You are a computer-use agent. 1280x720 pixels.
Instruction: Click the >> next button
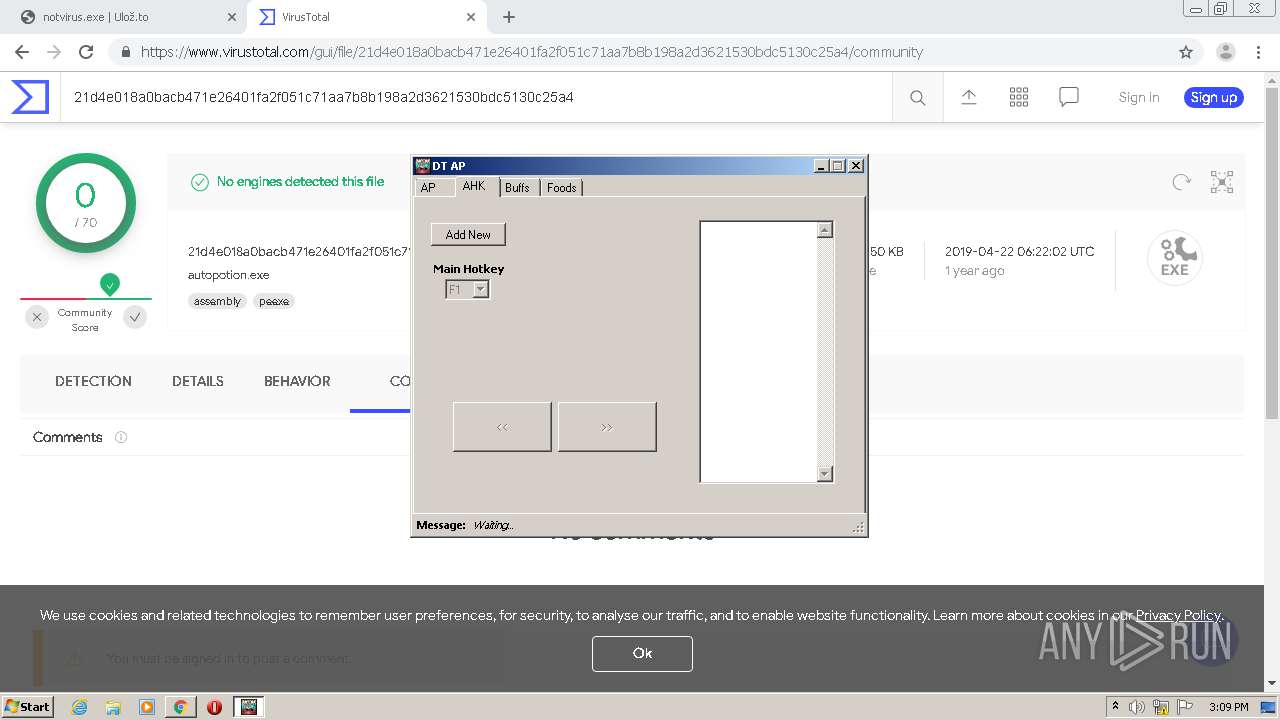pos(607,427)
